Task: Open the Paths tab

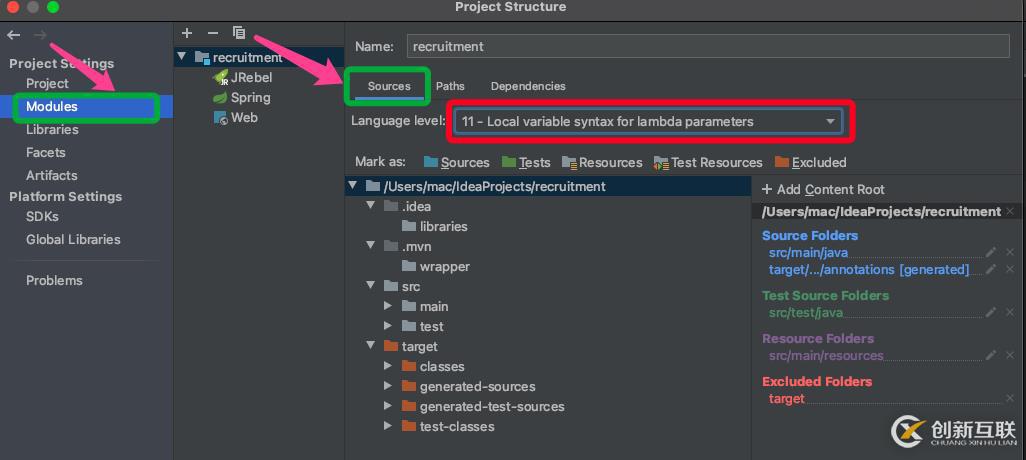Action: 450,86
